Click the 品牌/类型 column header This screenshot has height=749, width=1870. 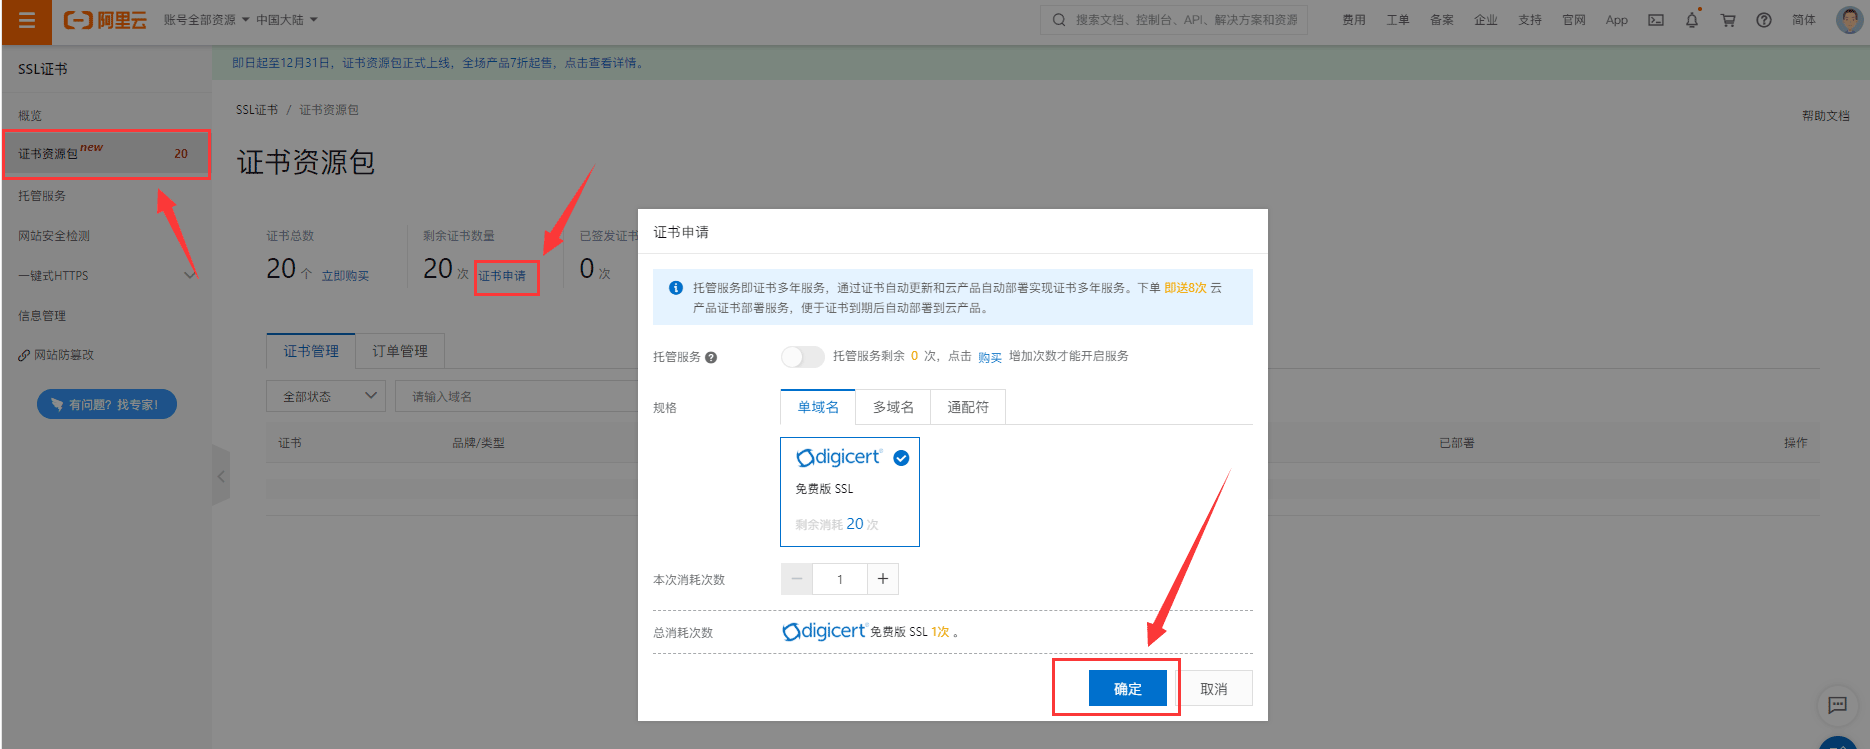[x=478, y=443]
